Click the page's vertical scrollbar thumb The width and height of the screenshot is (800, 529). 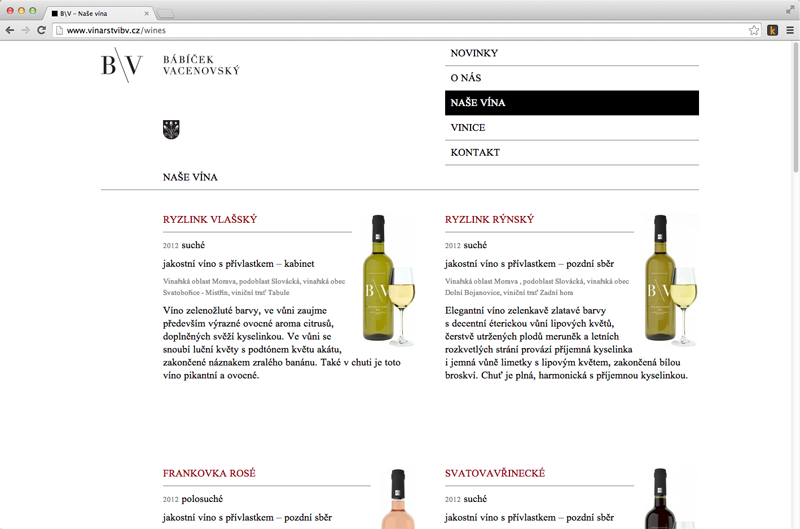coord(795,107)
